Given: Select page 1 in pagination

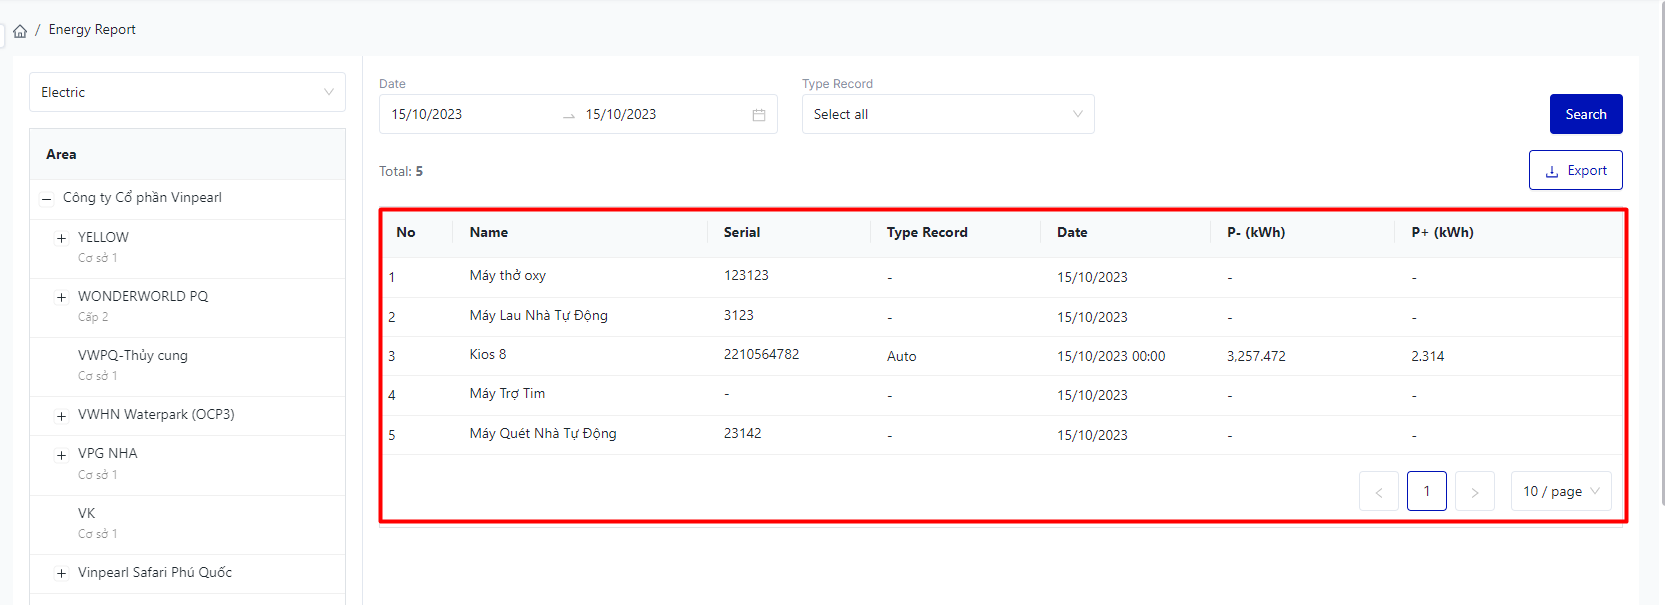Looking at the screenshot, I should [1426, 491].
